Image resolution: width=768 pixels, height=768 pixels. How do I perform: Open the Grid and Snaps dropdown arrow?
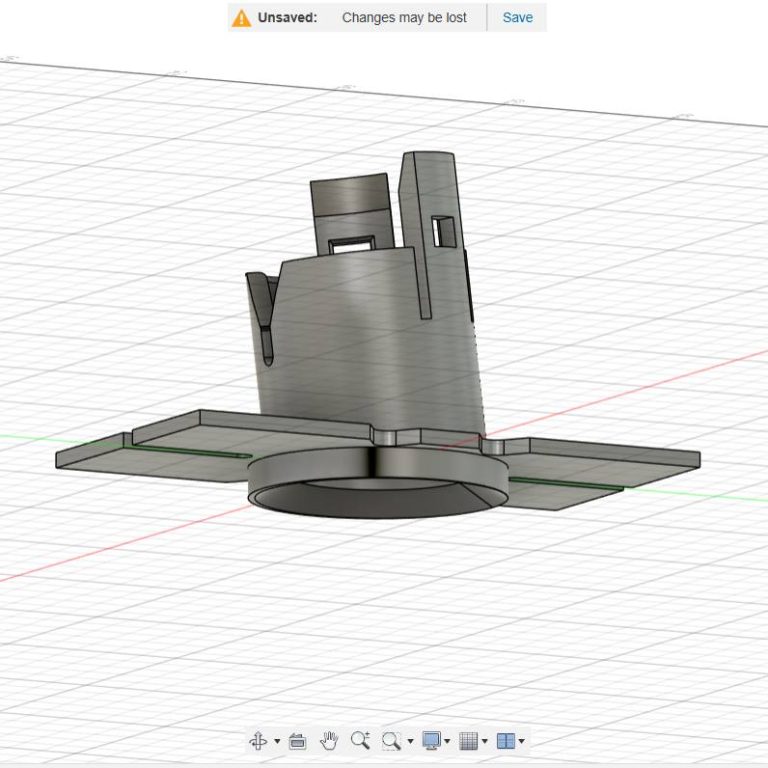coord(485,742)
